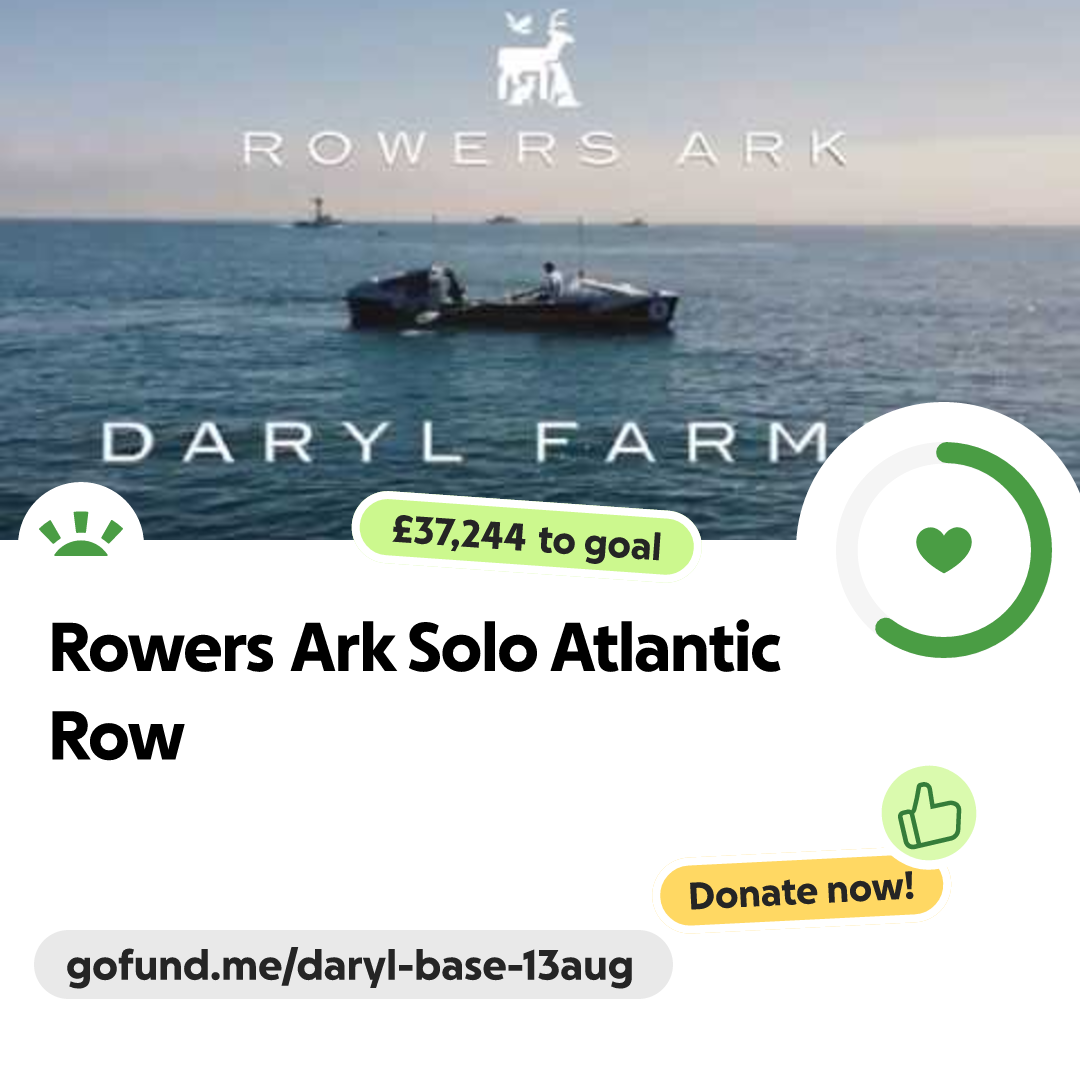Click the rower seated in the boat
Image resolution: width=1080 pixels, height=1080 pixels.
(x=549, y=281)
